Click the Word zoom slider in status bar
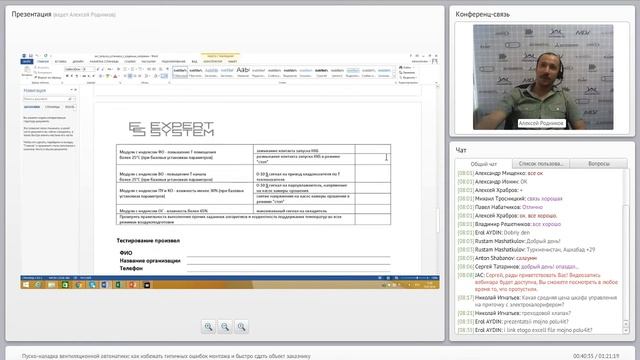 point(416,278)
